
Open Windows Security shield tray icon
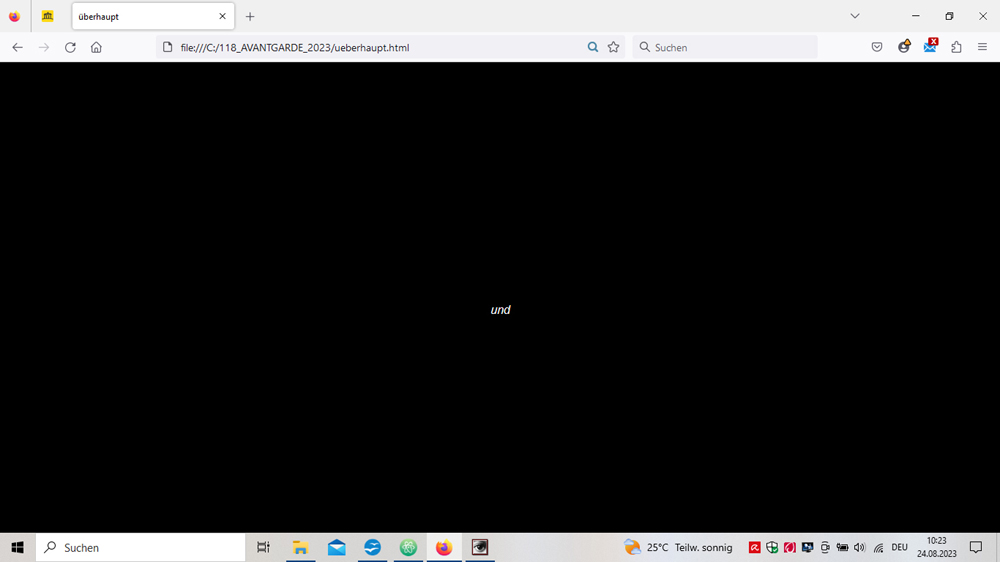point(772,547)
